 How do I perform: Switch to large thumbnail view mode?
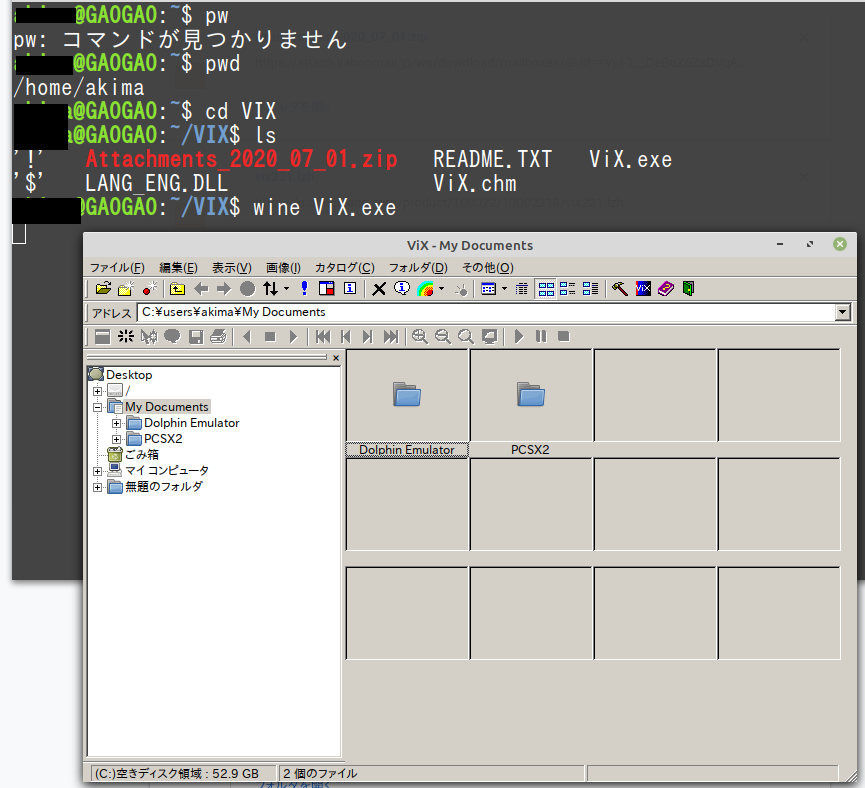pyautogui.click(x=547, y=289)
